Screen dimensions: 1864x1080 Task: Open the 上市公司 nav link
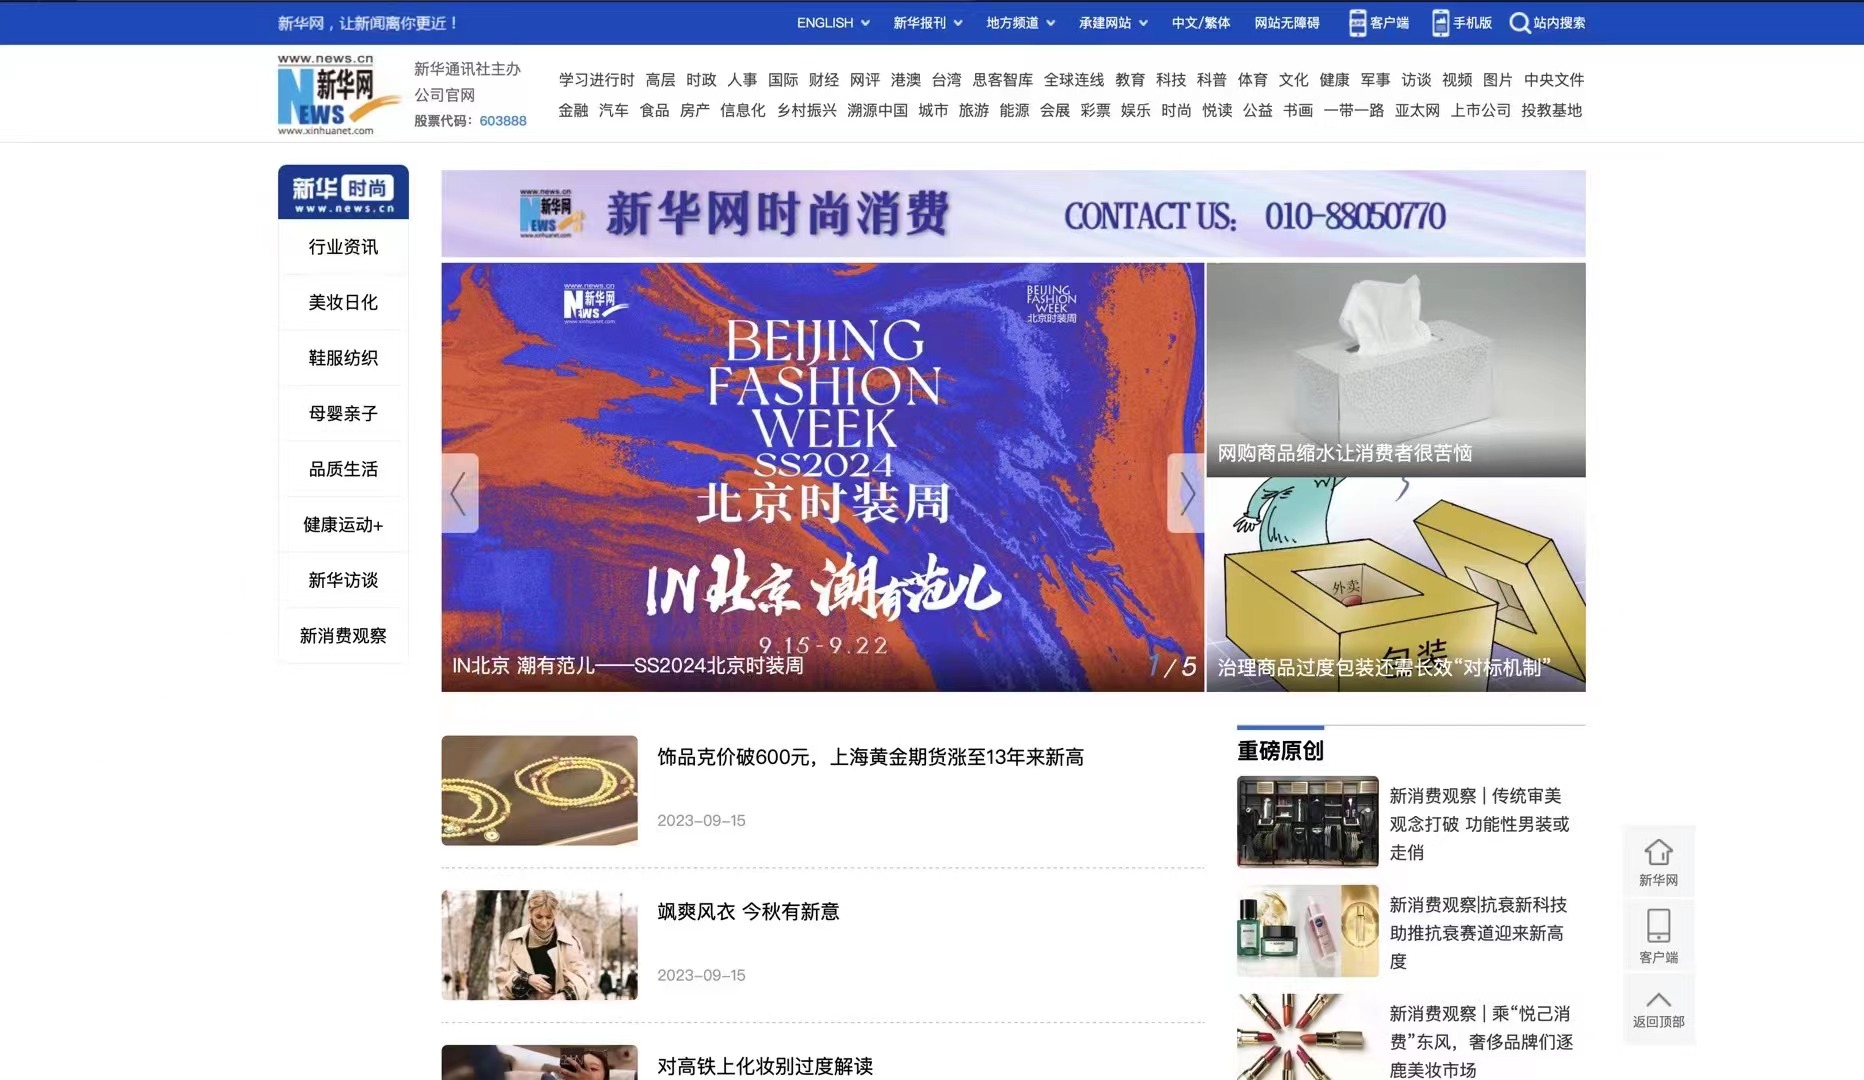coord(1480,110)
